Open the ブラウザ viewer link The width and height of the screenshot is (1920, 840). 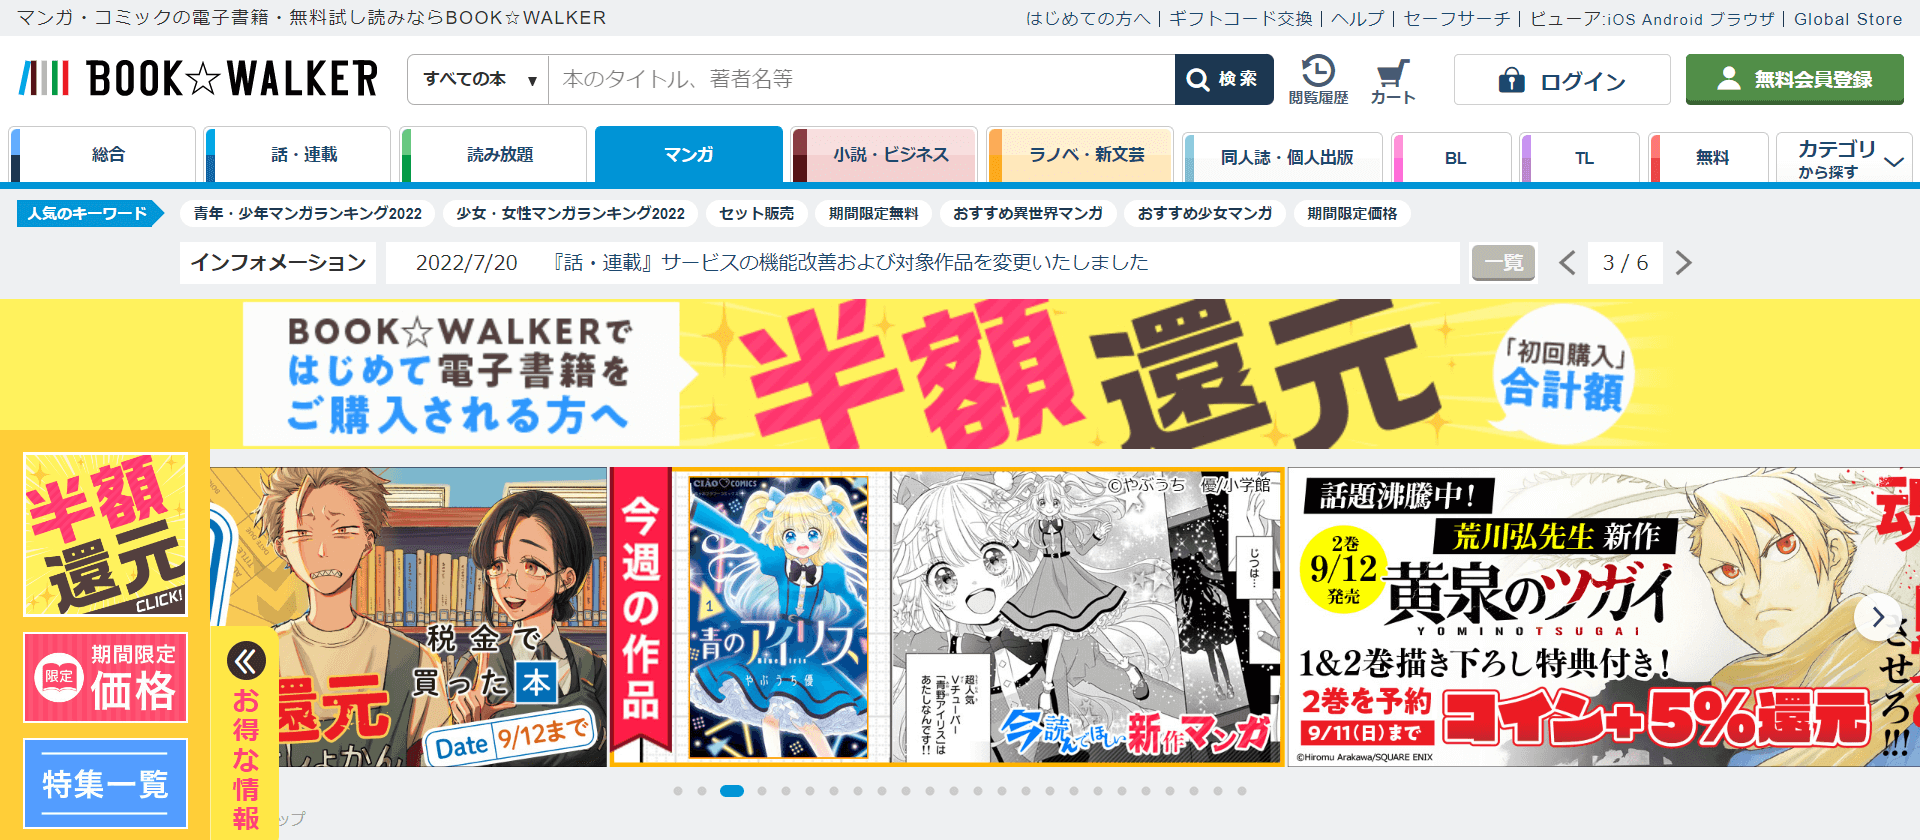(1742, 19)
